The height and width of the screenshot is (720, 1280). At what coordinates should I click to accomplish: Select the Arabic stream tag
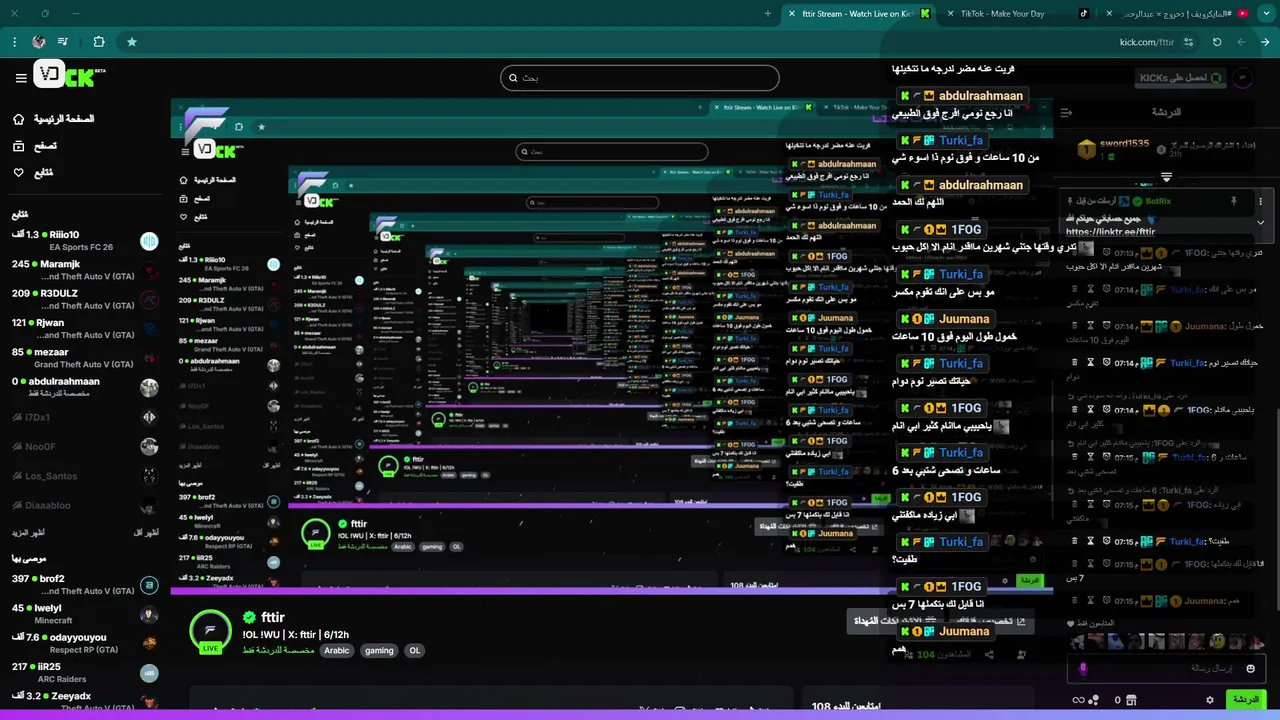[337, 650]
